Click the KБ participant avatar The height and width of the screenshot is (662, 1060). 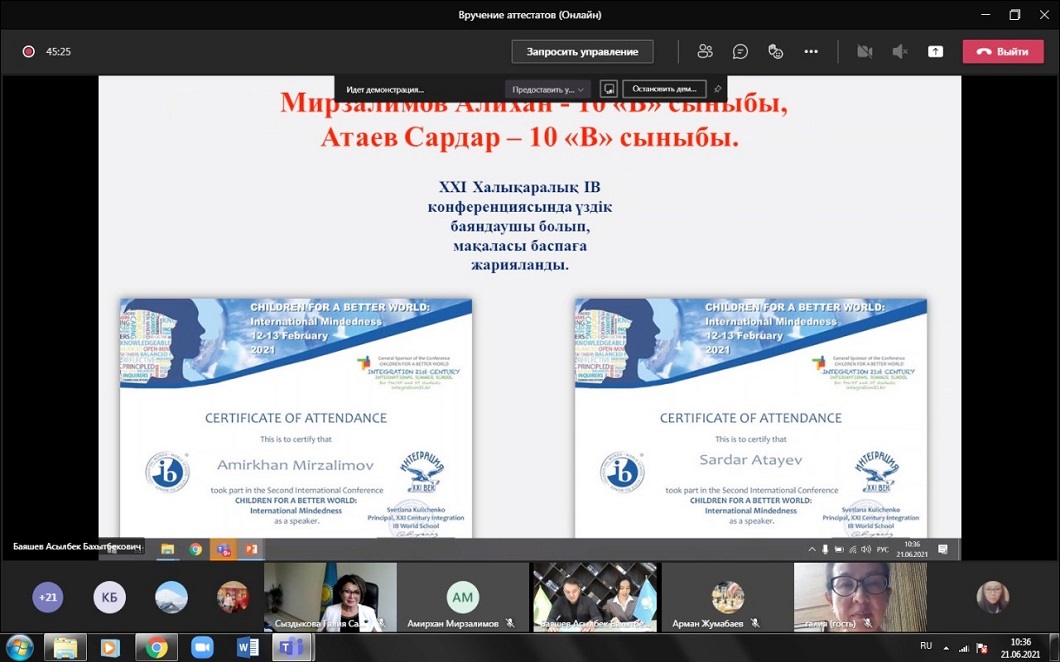pyautogui.click(x=110, y=597)
